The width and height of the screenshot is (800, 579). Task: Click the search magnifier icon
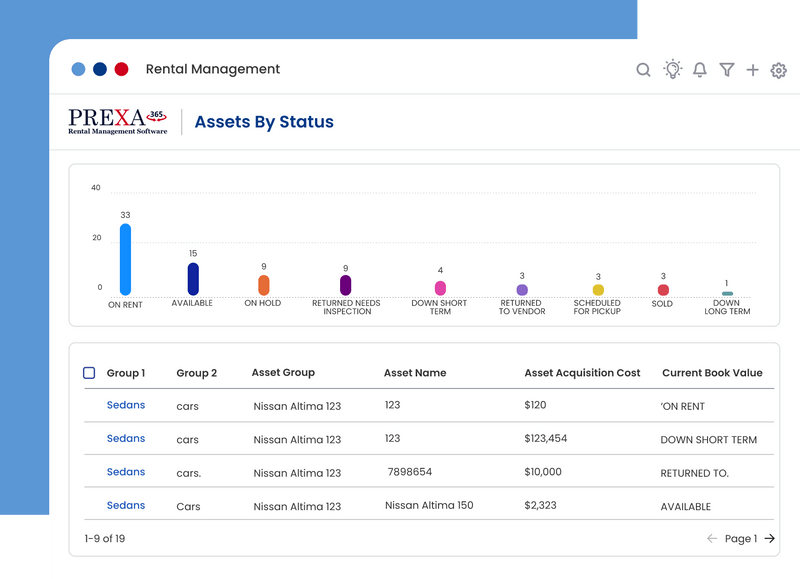pos(644,70)
